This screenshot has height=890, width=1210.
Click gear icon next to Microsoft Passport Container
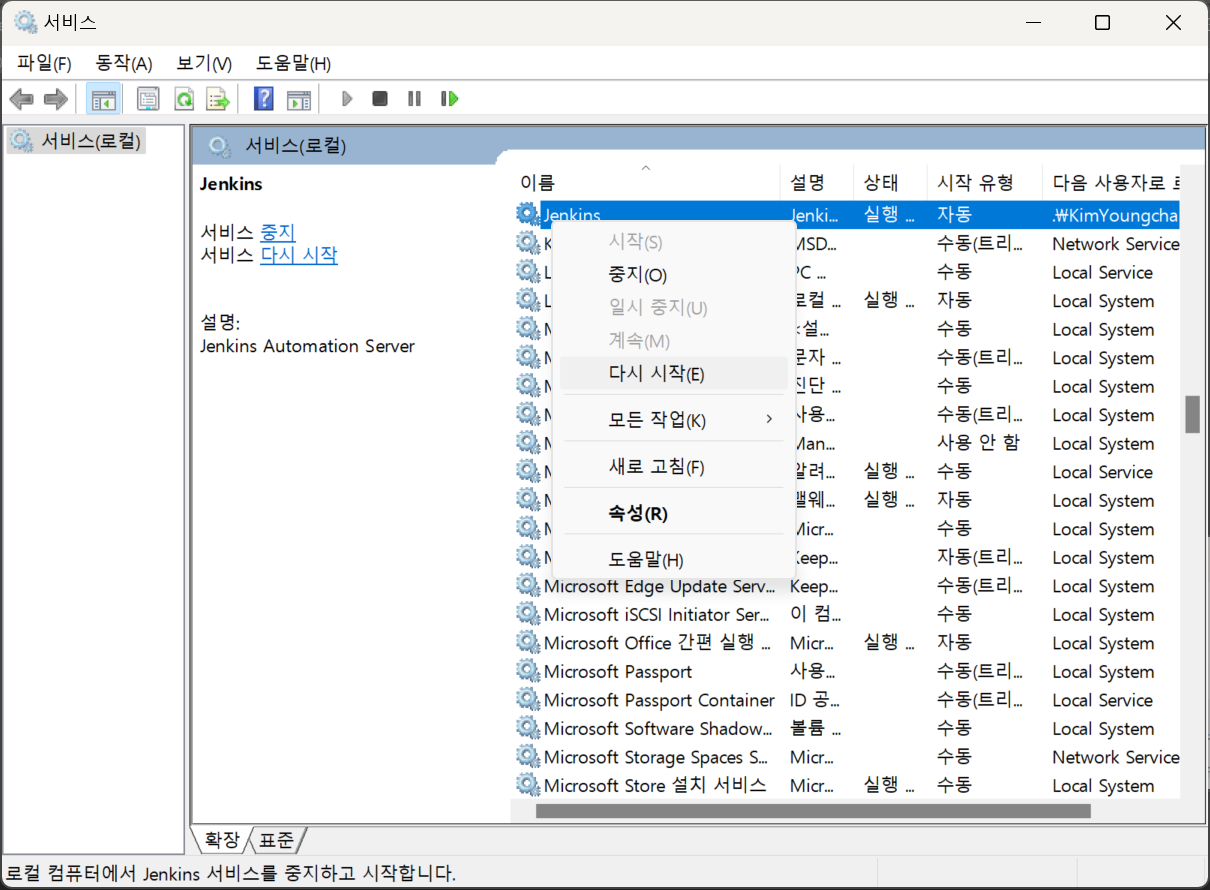tap(527, 700)
